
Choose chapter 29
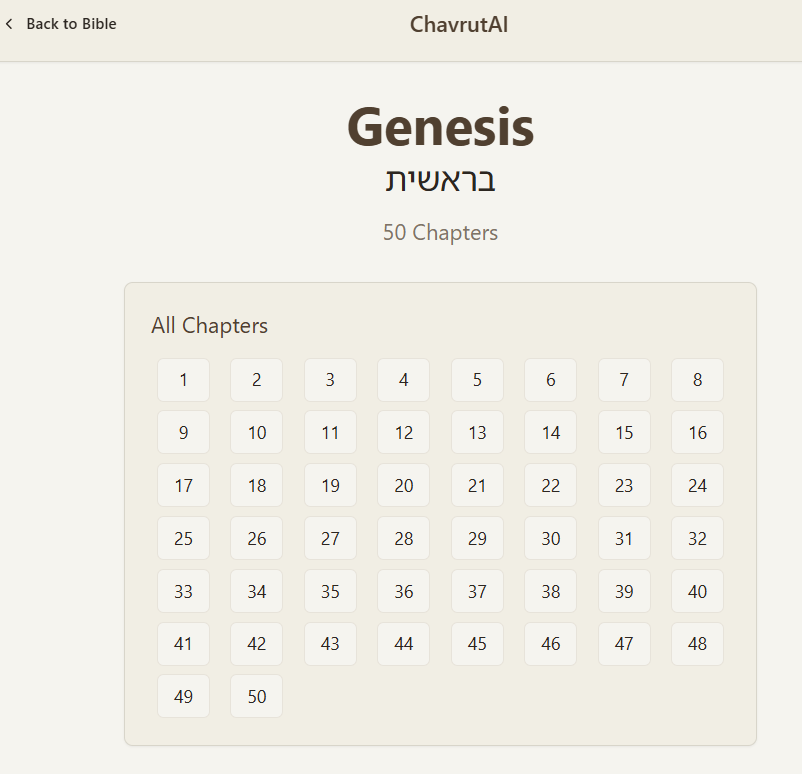477,538
